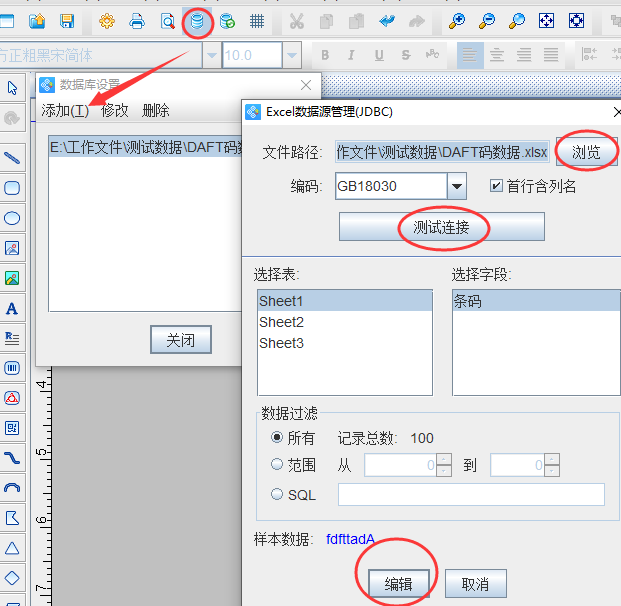621x606 pixels.
Task: Click the print icon in toolbar
Action: (x=137, y=21)
